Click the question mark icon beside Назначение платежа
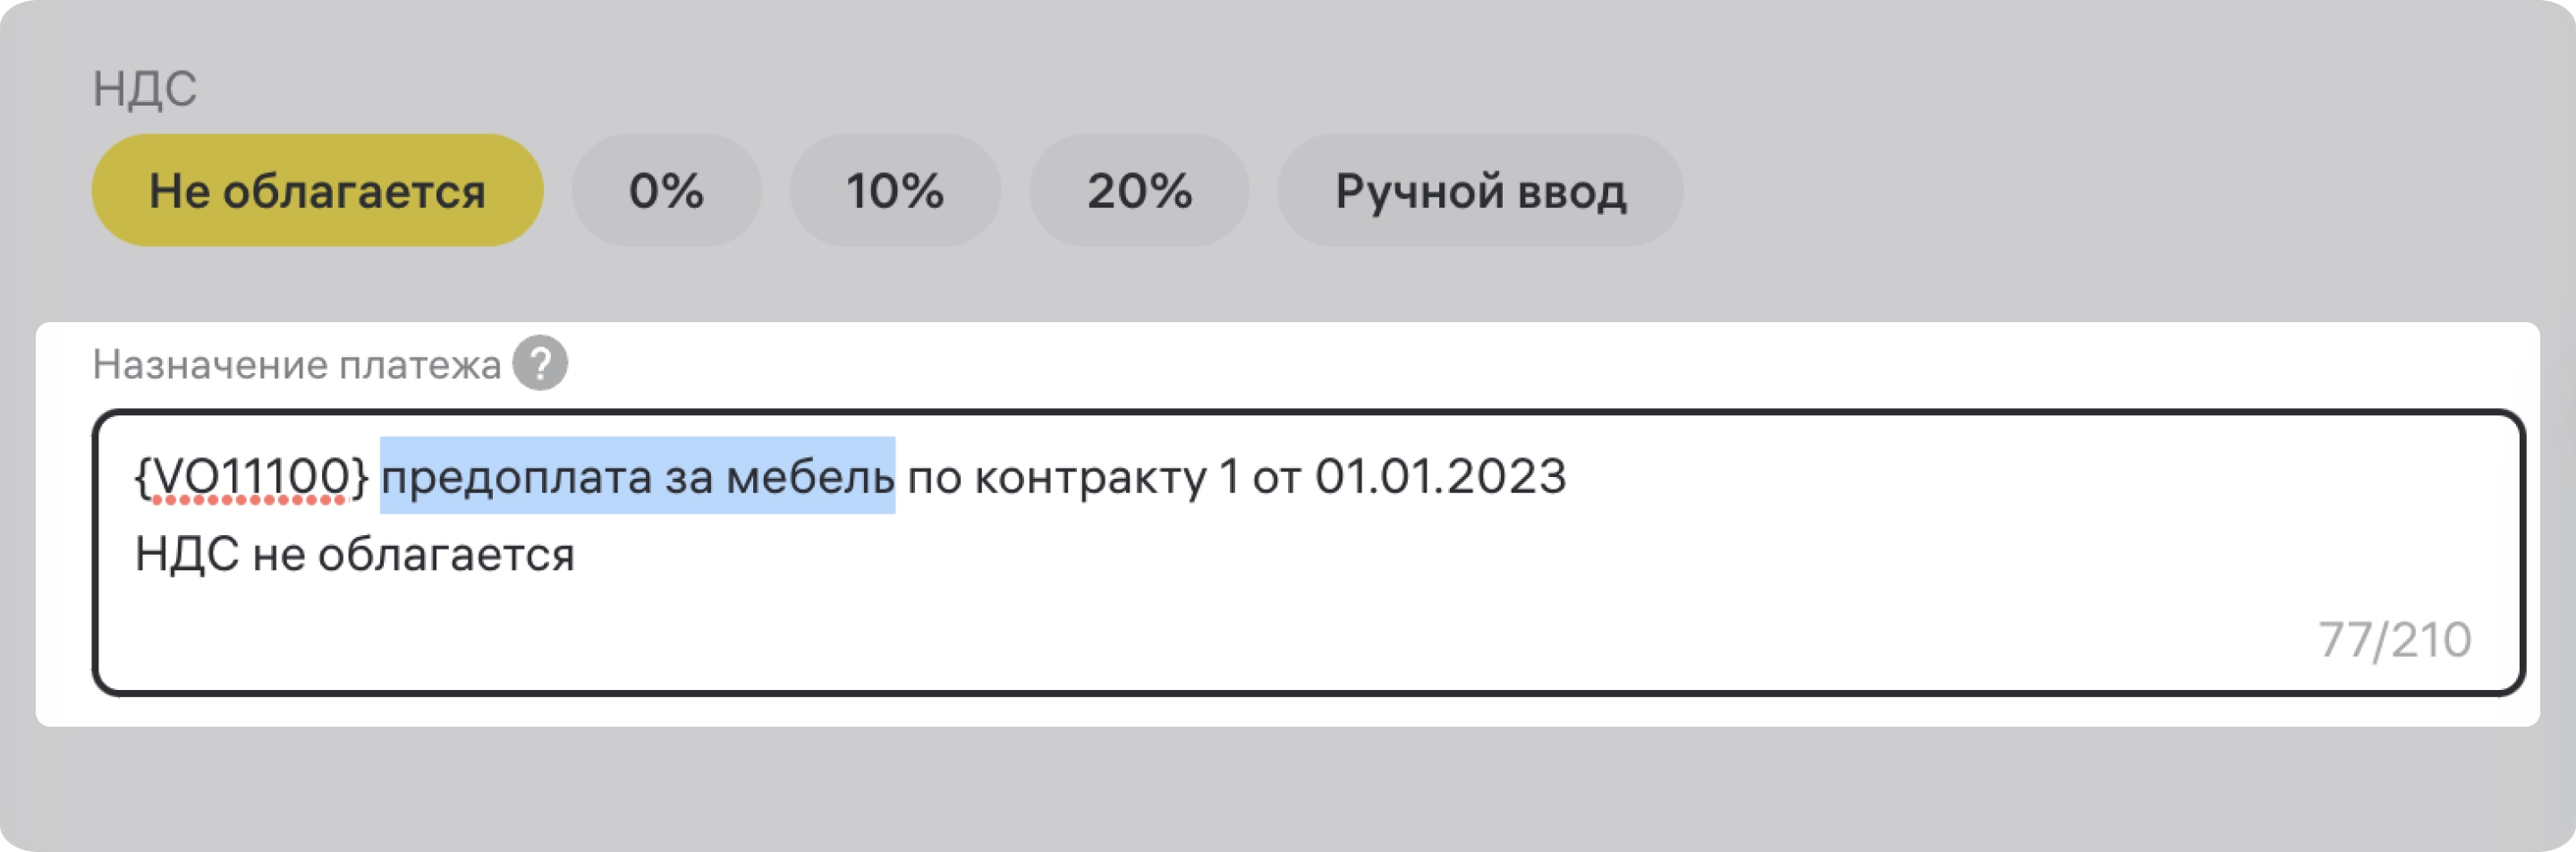2576x852 pixels. [x=540, y=363]
